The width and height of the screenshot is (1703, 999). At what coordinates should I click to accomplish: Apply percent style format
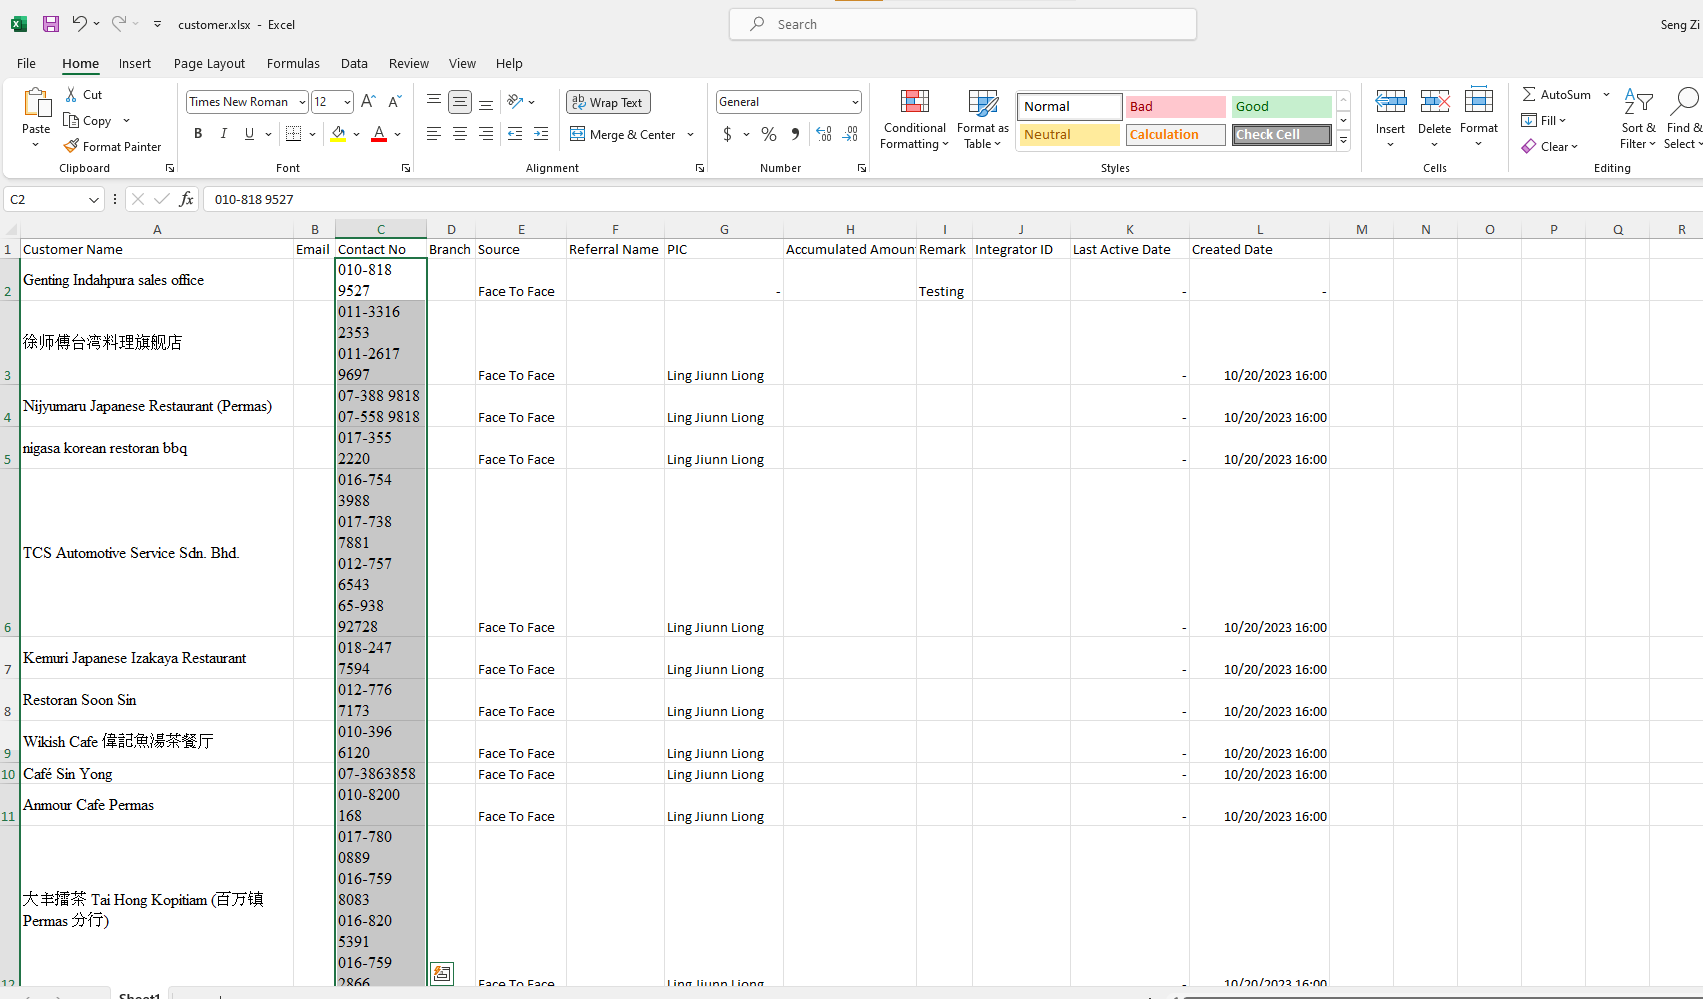769,134
